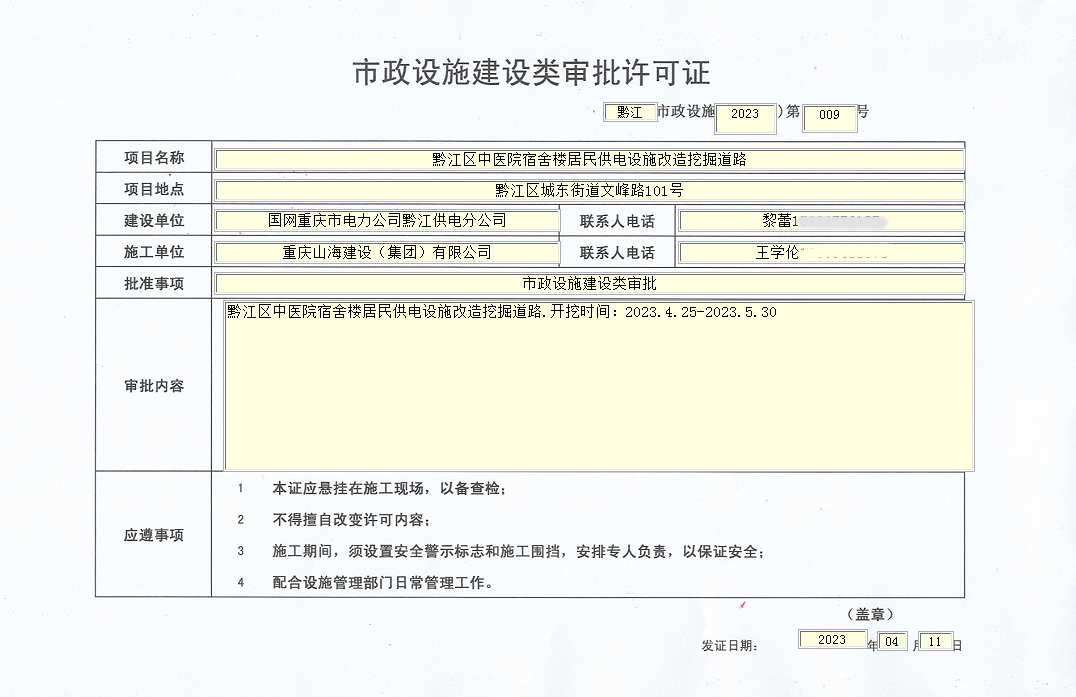The image size is (1076, 697).
Task: Click the 市政设施 text beside the 黔江 field
Action: coord(686,111)
